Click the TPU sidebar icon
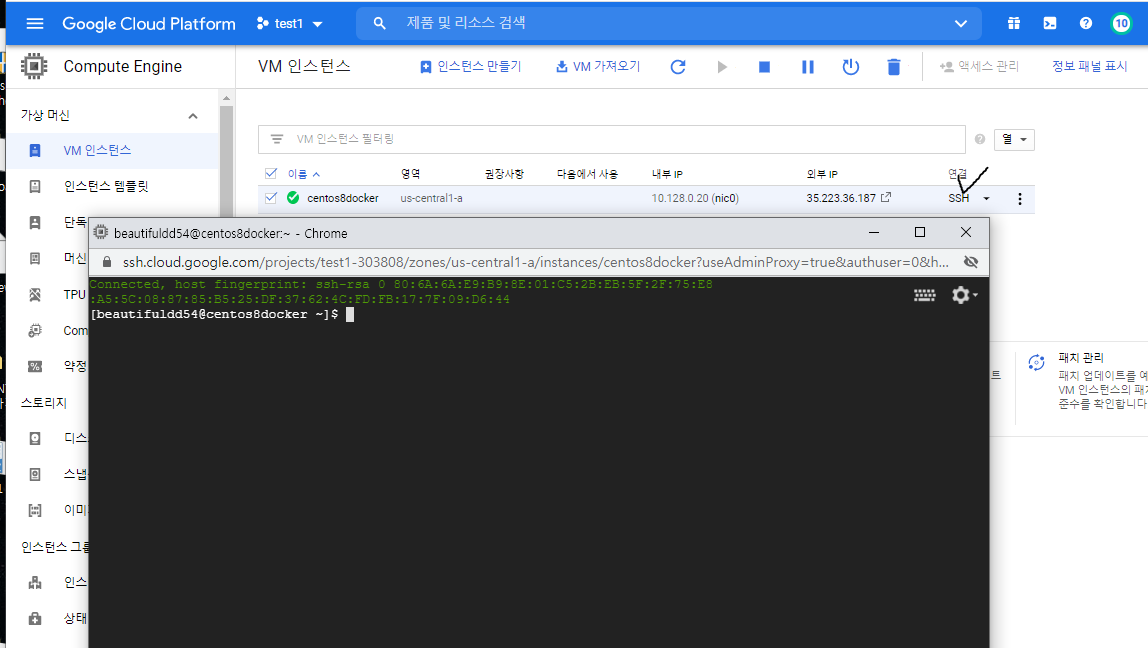This screenshot has height=648, width=1148. pyautogui.click(x=34, y=294)
